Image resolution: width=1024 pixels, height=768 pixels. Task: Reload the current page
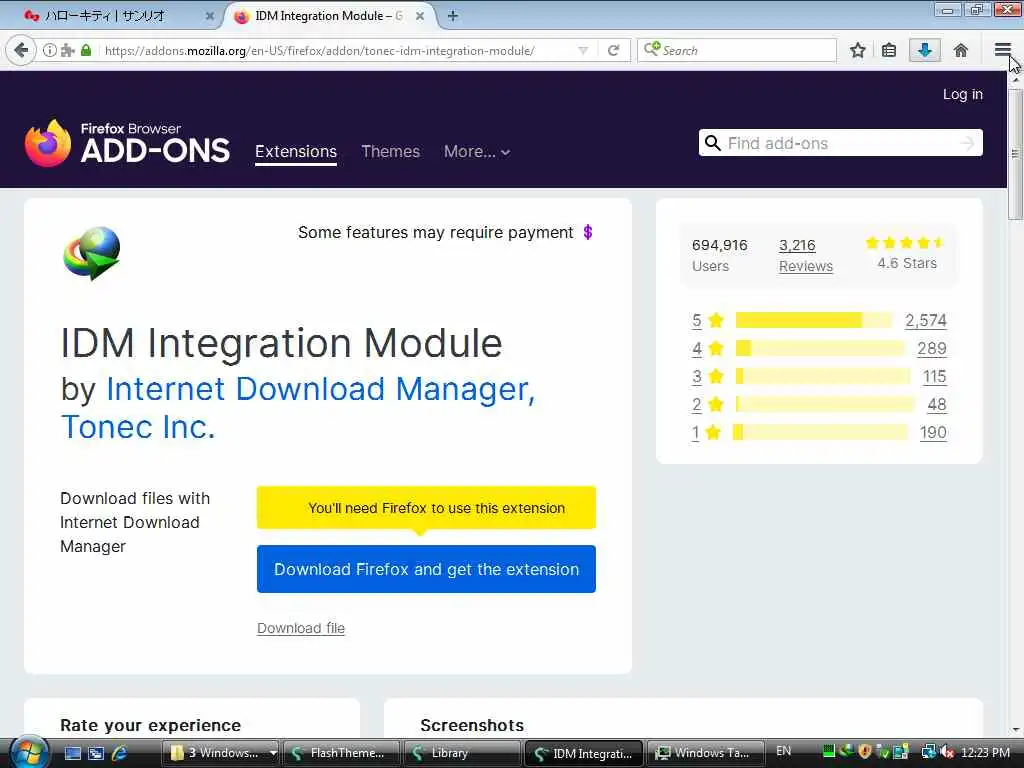tap(613, 50)
